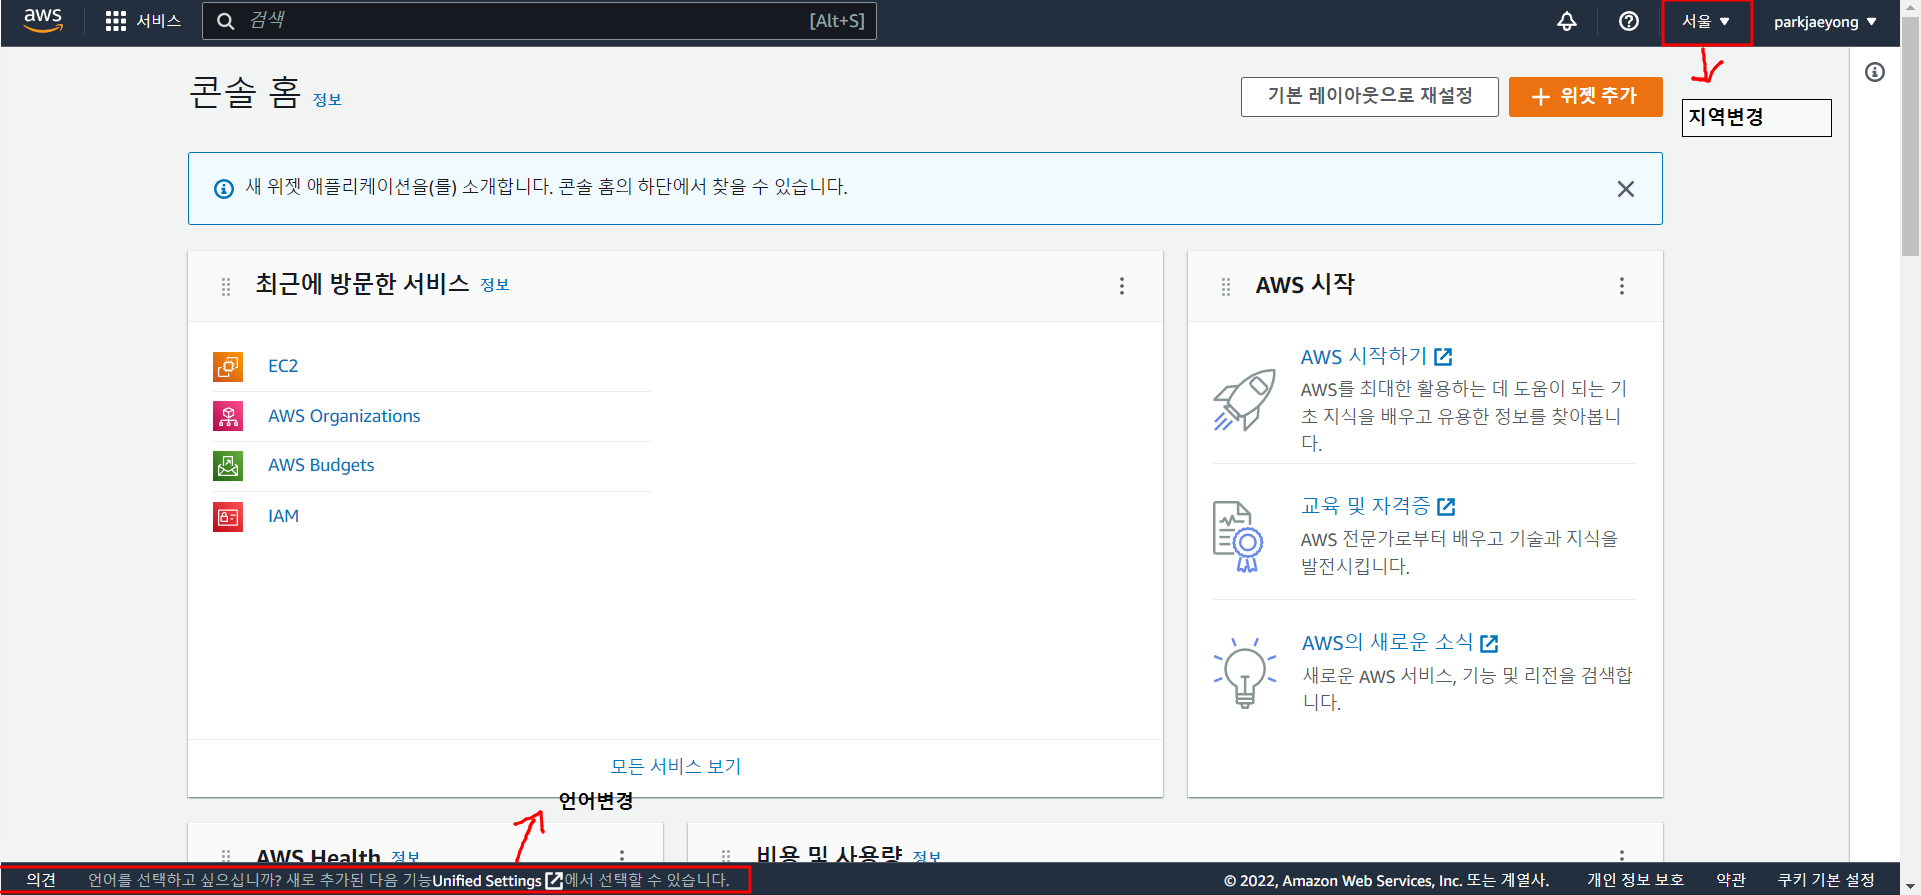
Task: Open the 서비스 grid menu
Action: [143, 21]
